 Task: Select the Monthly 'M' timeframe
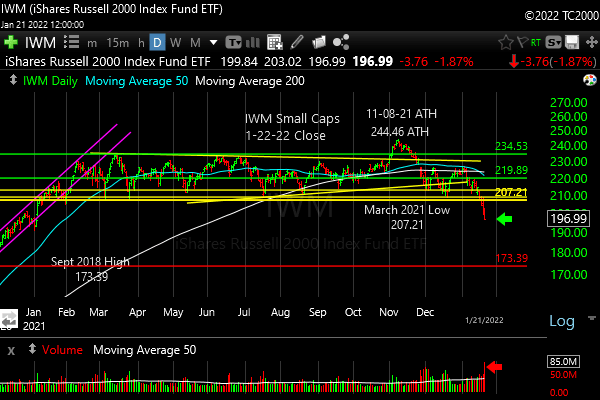(195, 42)
